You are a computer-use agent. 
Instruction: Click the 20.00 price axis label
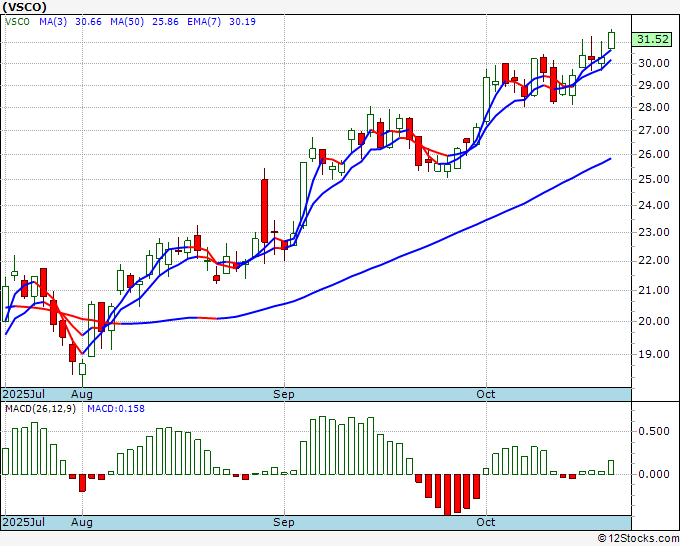click(x=653, y=321)
